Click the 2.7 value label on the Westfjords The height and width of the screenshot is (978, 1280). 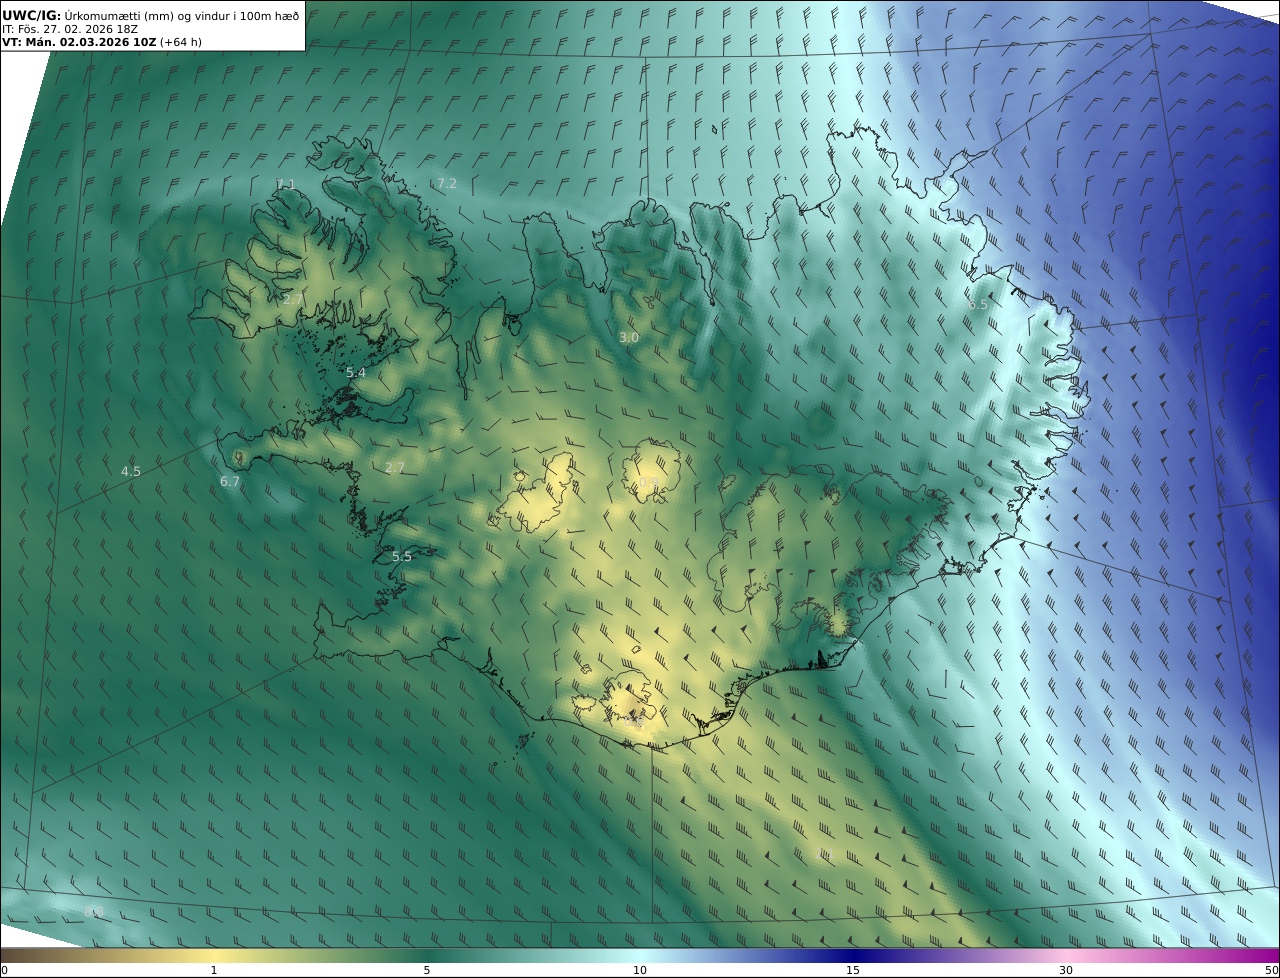[x=293, y=299]
